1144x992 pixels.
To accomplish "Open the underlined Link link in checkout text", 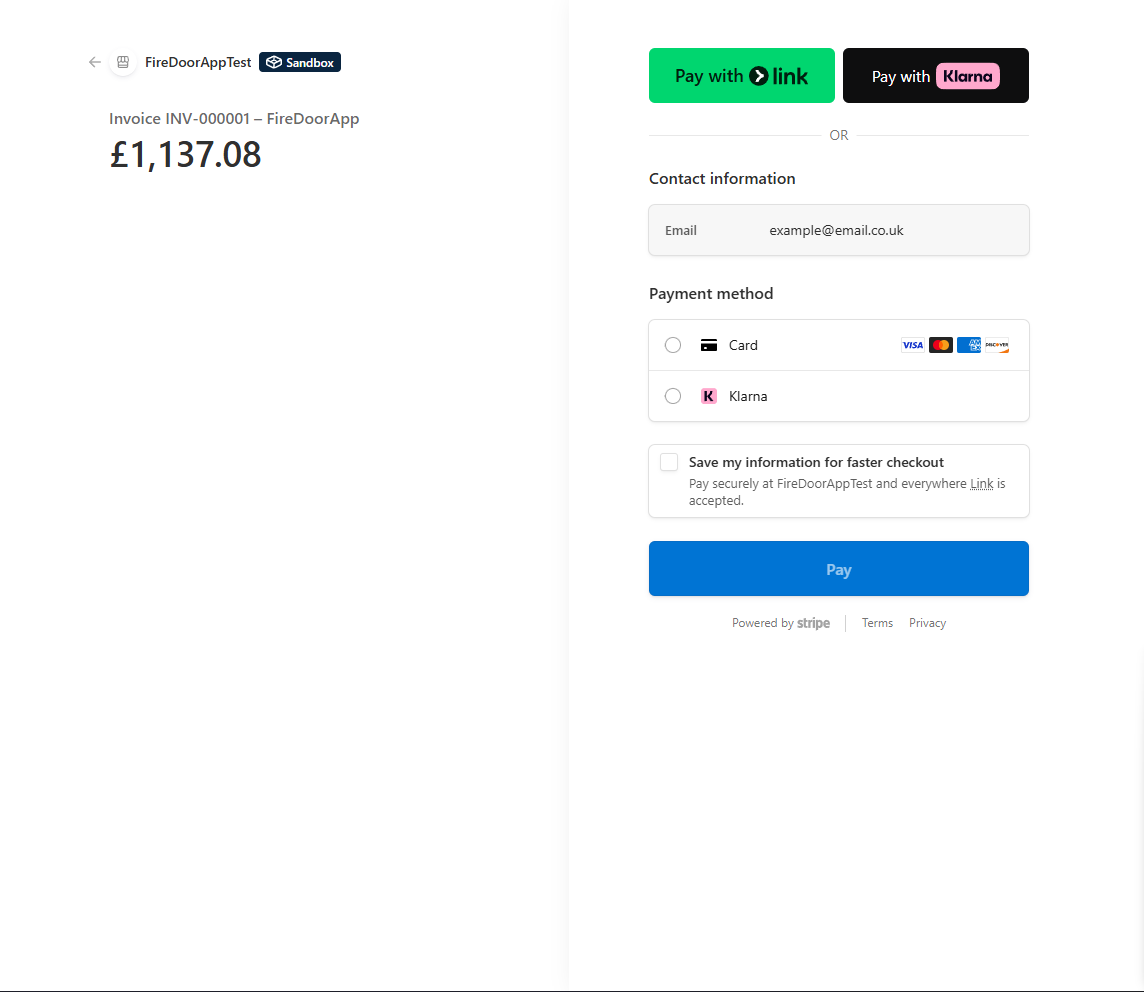I will click(981, 483).
